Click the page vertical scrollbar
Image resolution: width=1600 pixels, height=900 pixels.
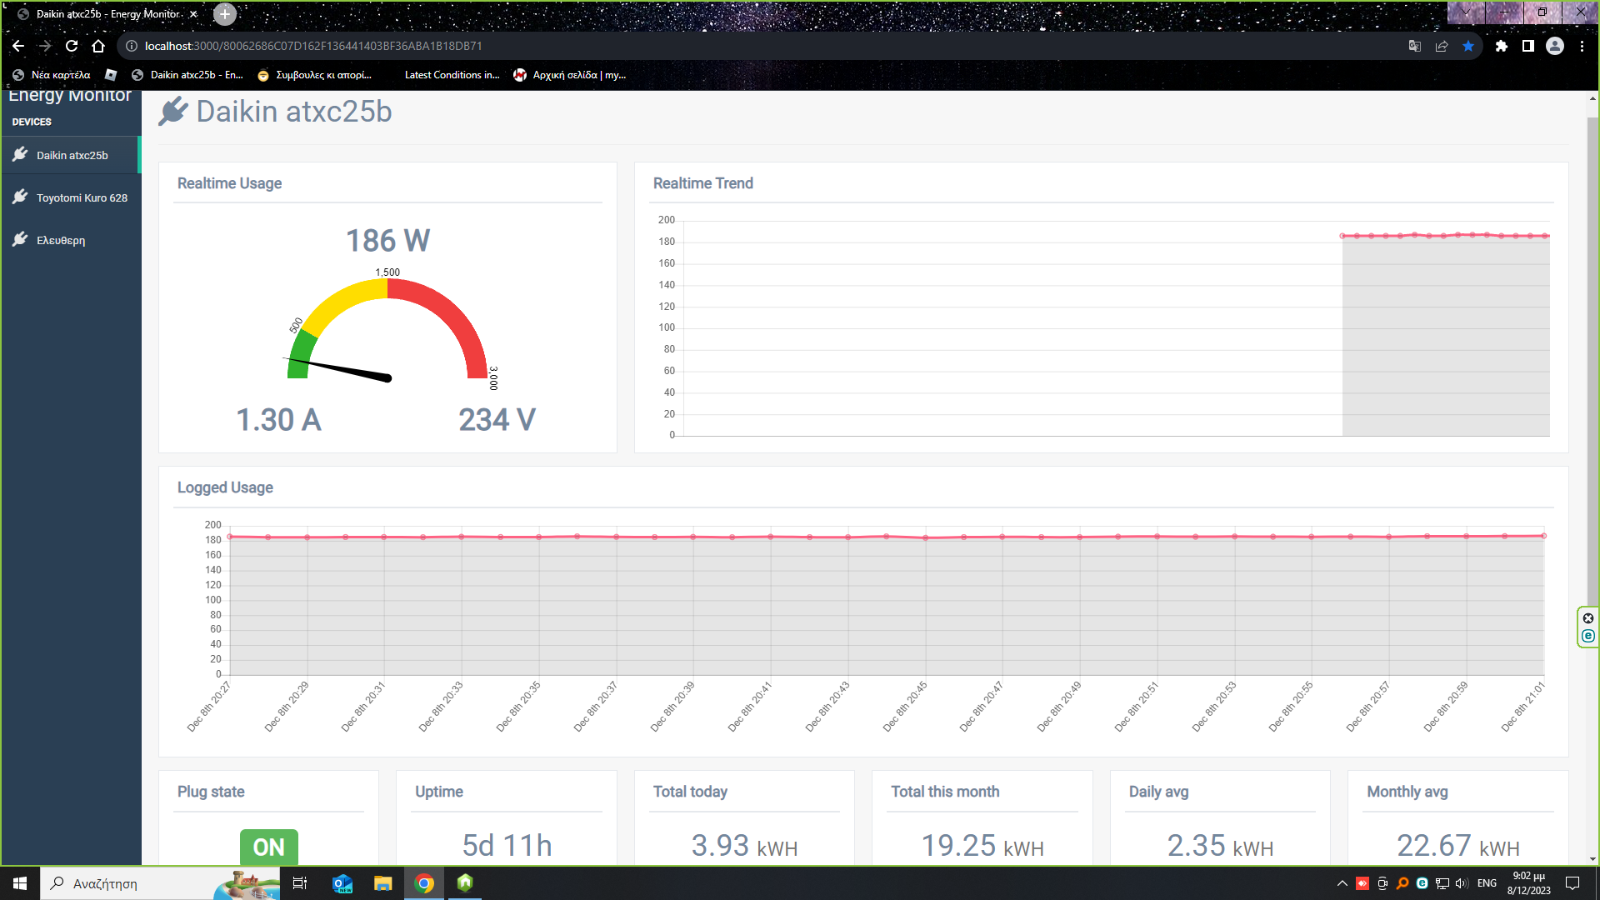pos(1593,360)
